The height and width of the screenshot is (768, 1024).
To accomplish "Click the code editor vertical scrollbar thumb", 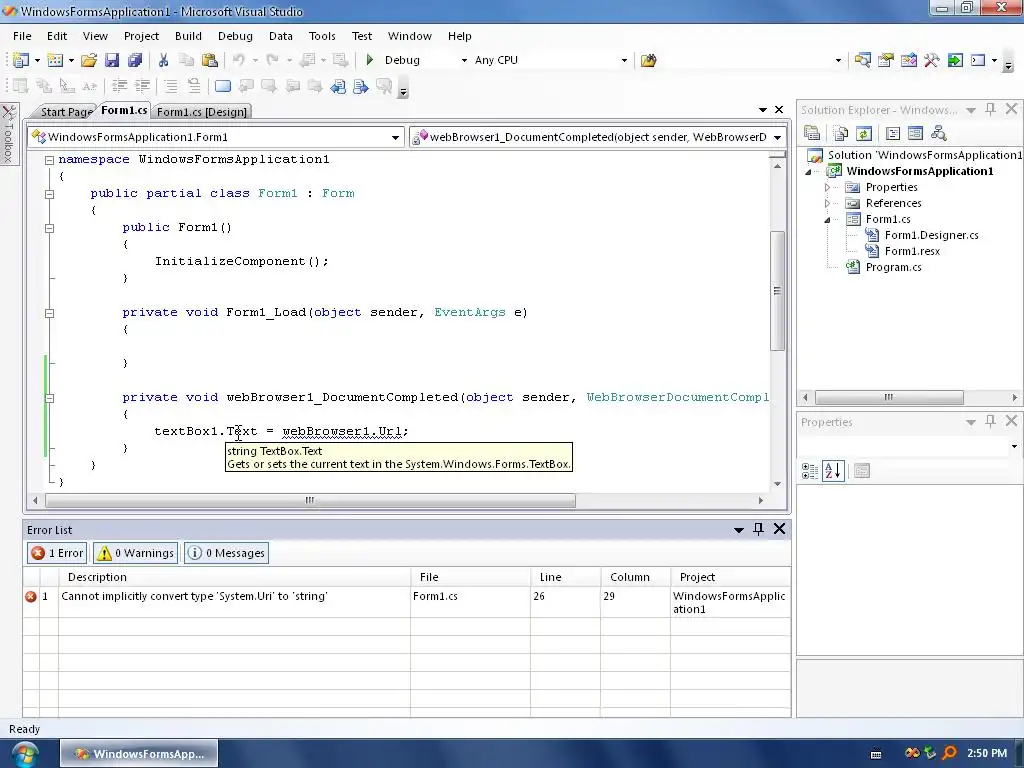I will (777, 291).
